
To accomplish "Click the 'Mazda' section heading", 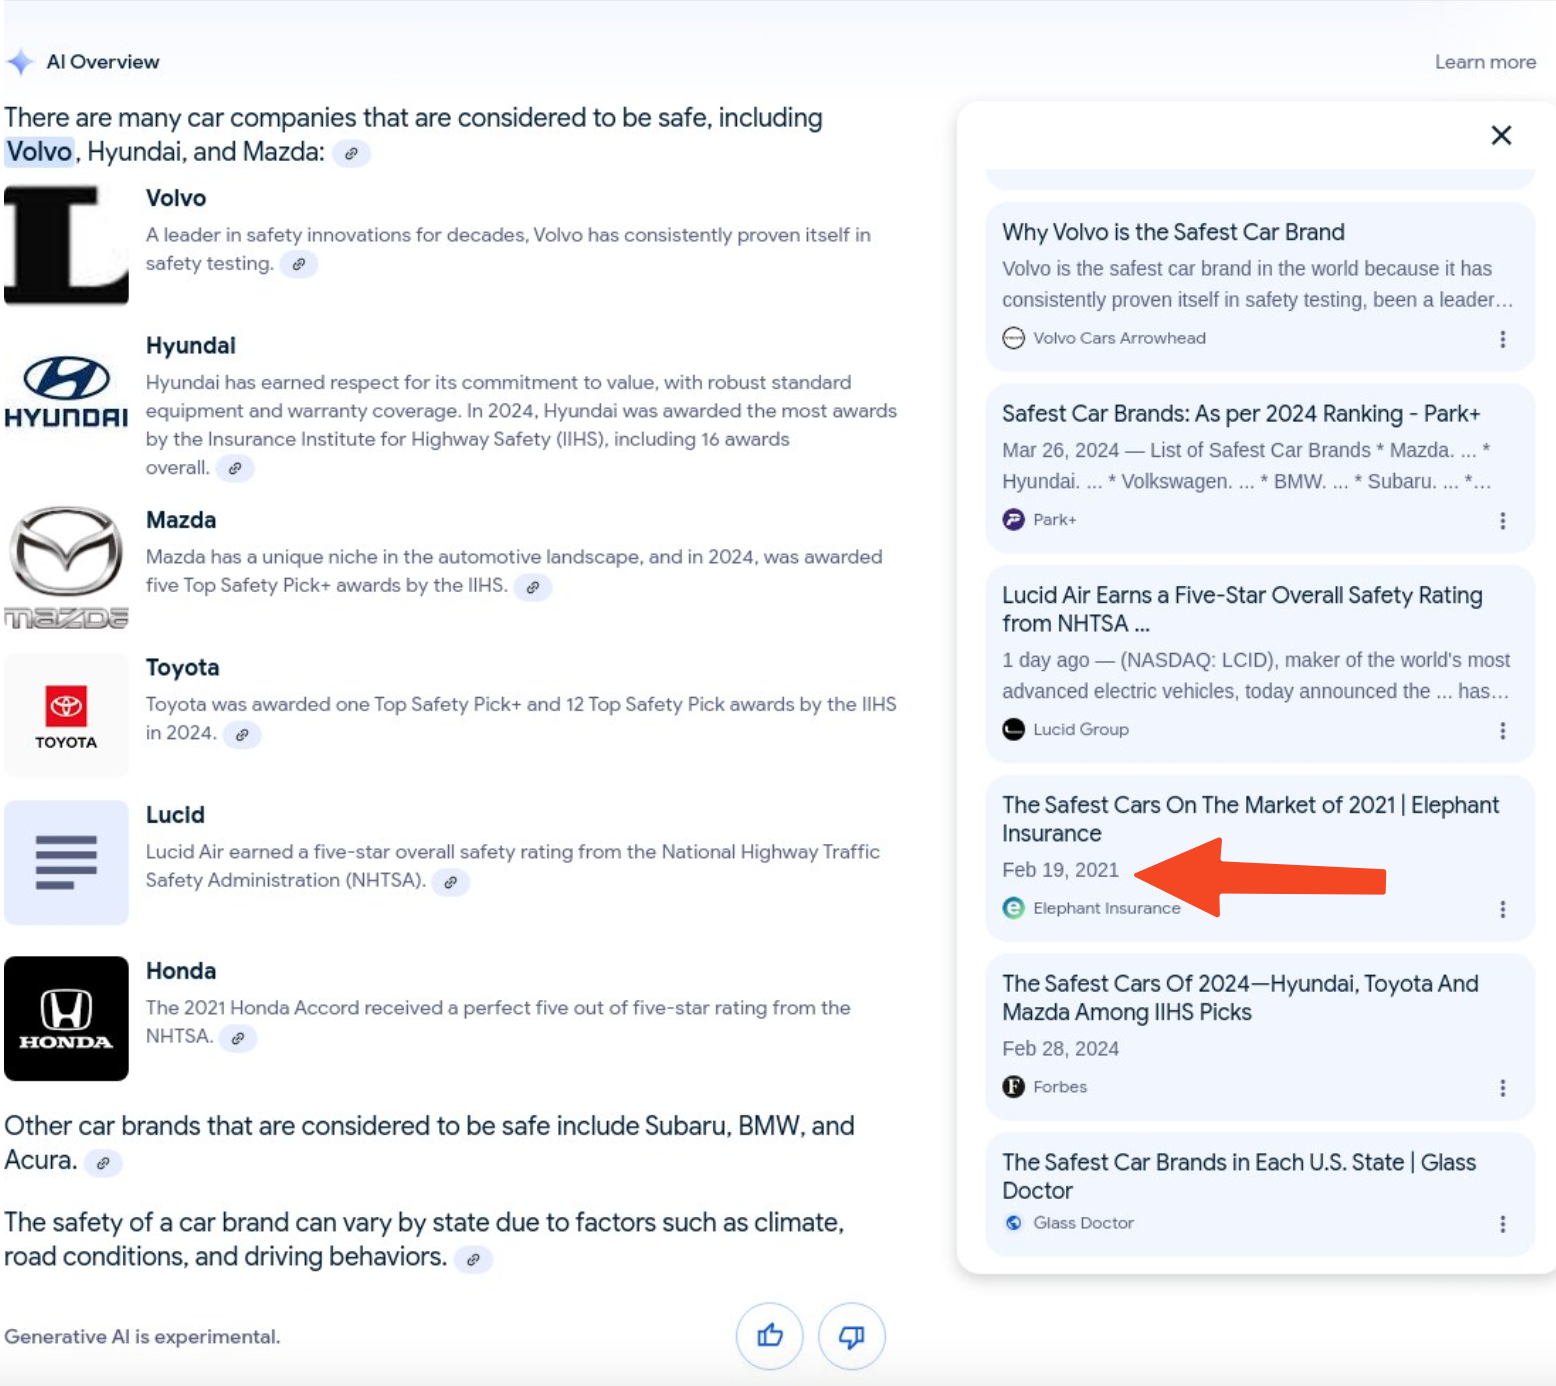I will (181, 521).
